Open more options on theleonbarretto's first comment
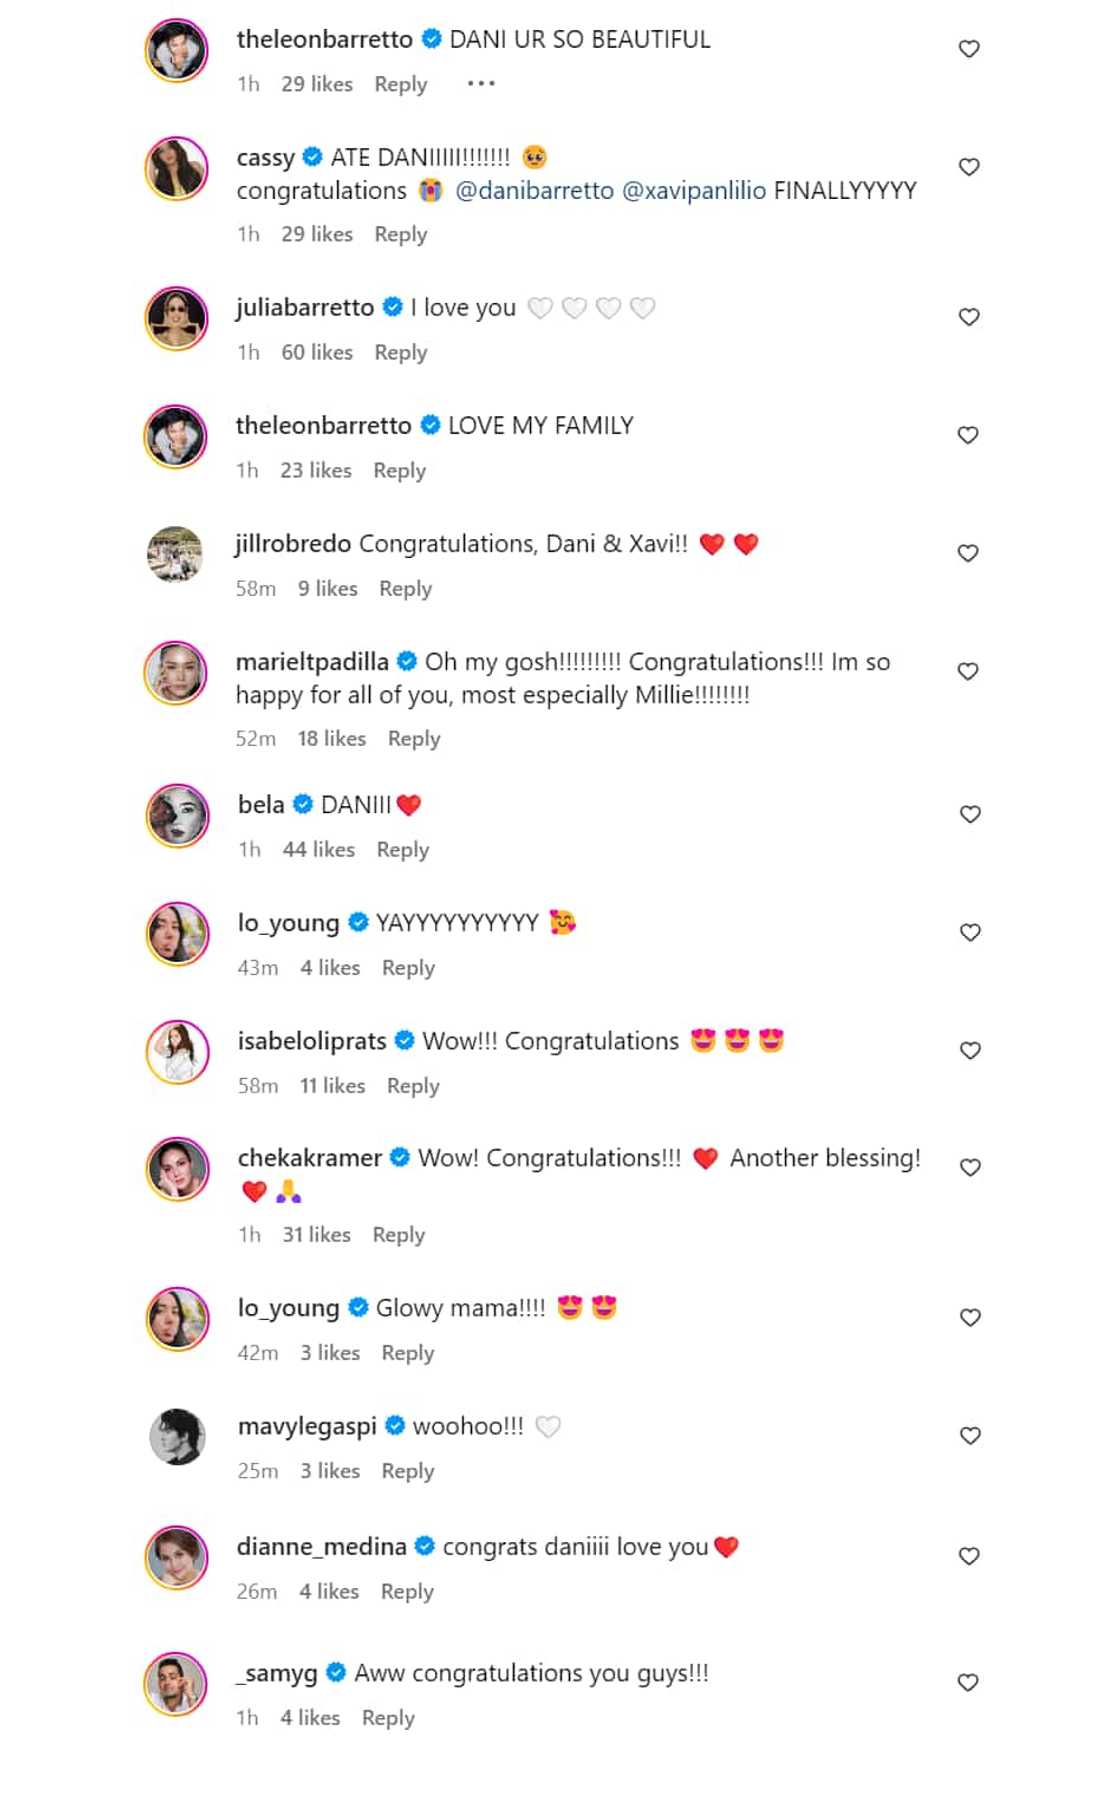 click(481, 84)
